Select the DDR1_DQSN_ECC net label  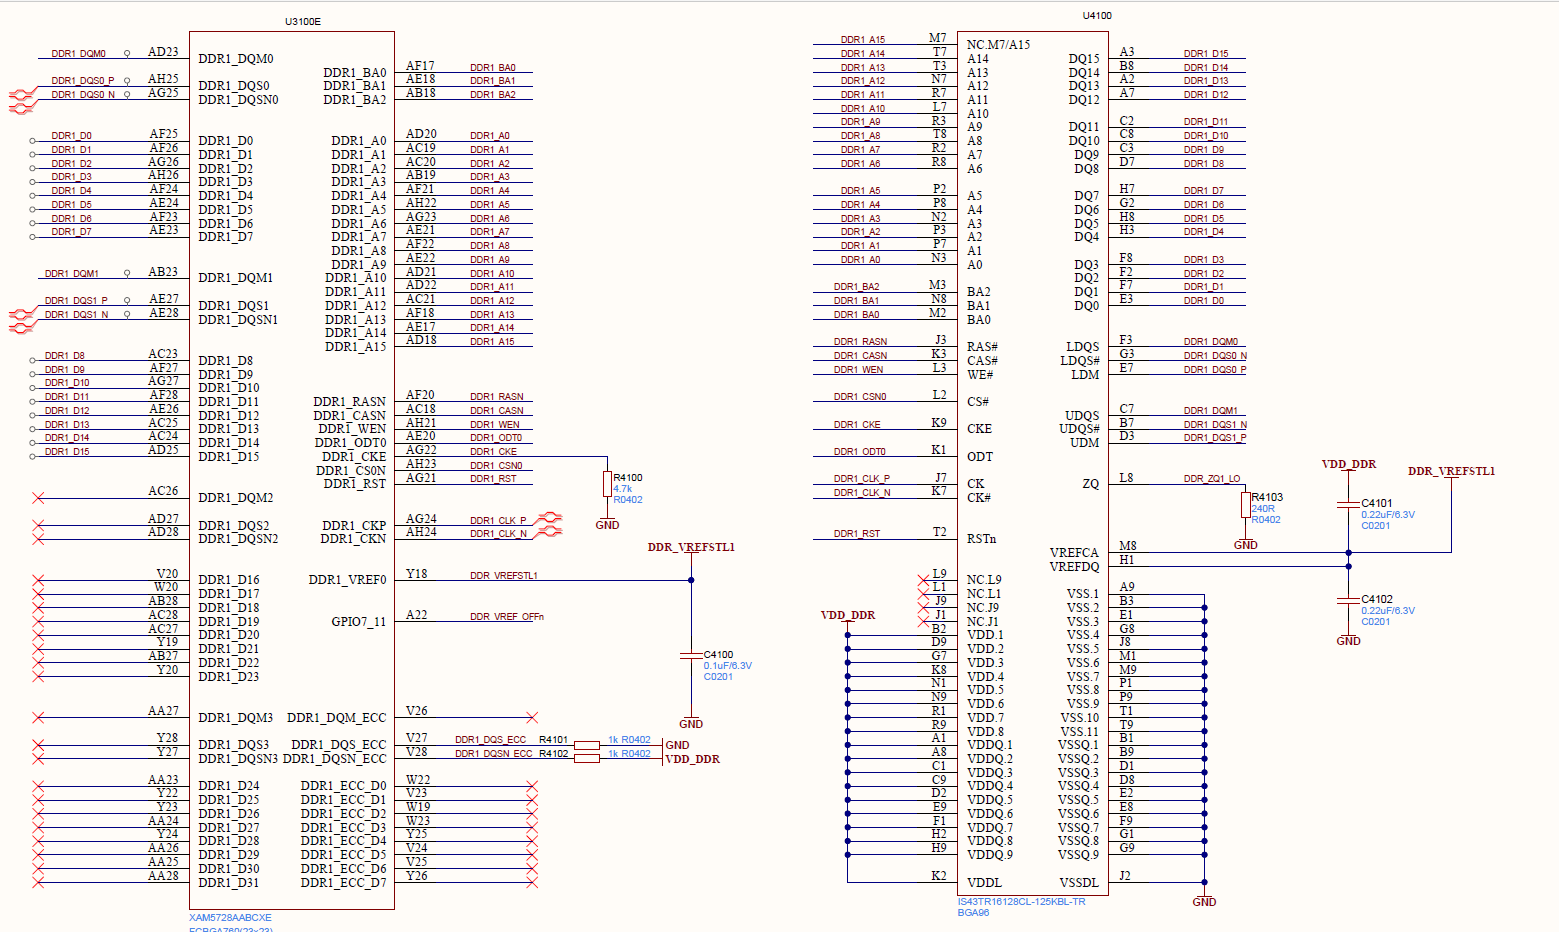[x=494, y=754]
